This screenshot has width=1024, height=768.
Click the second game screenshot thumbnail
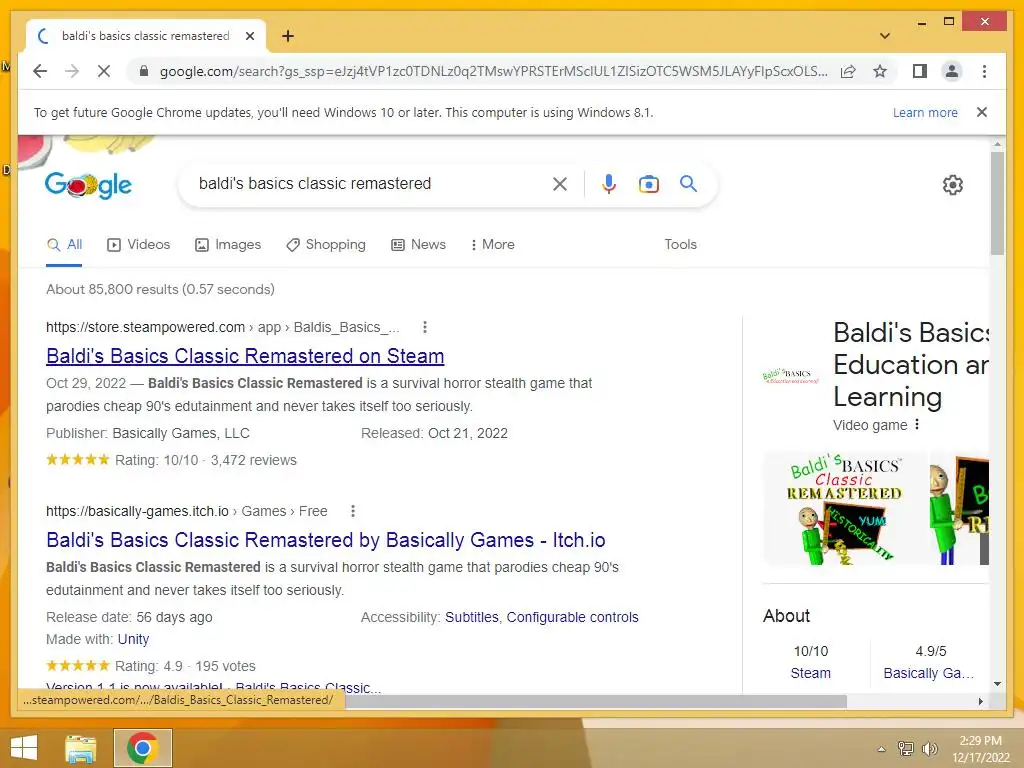point(959,508)
